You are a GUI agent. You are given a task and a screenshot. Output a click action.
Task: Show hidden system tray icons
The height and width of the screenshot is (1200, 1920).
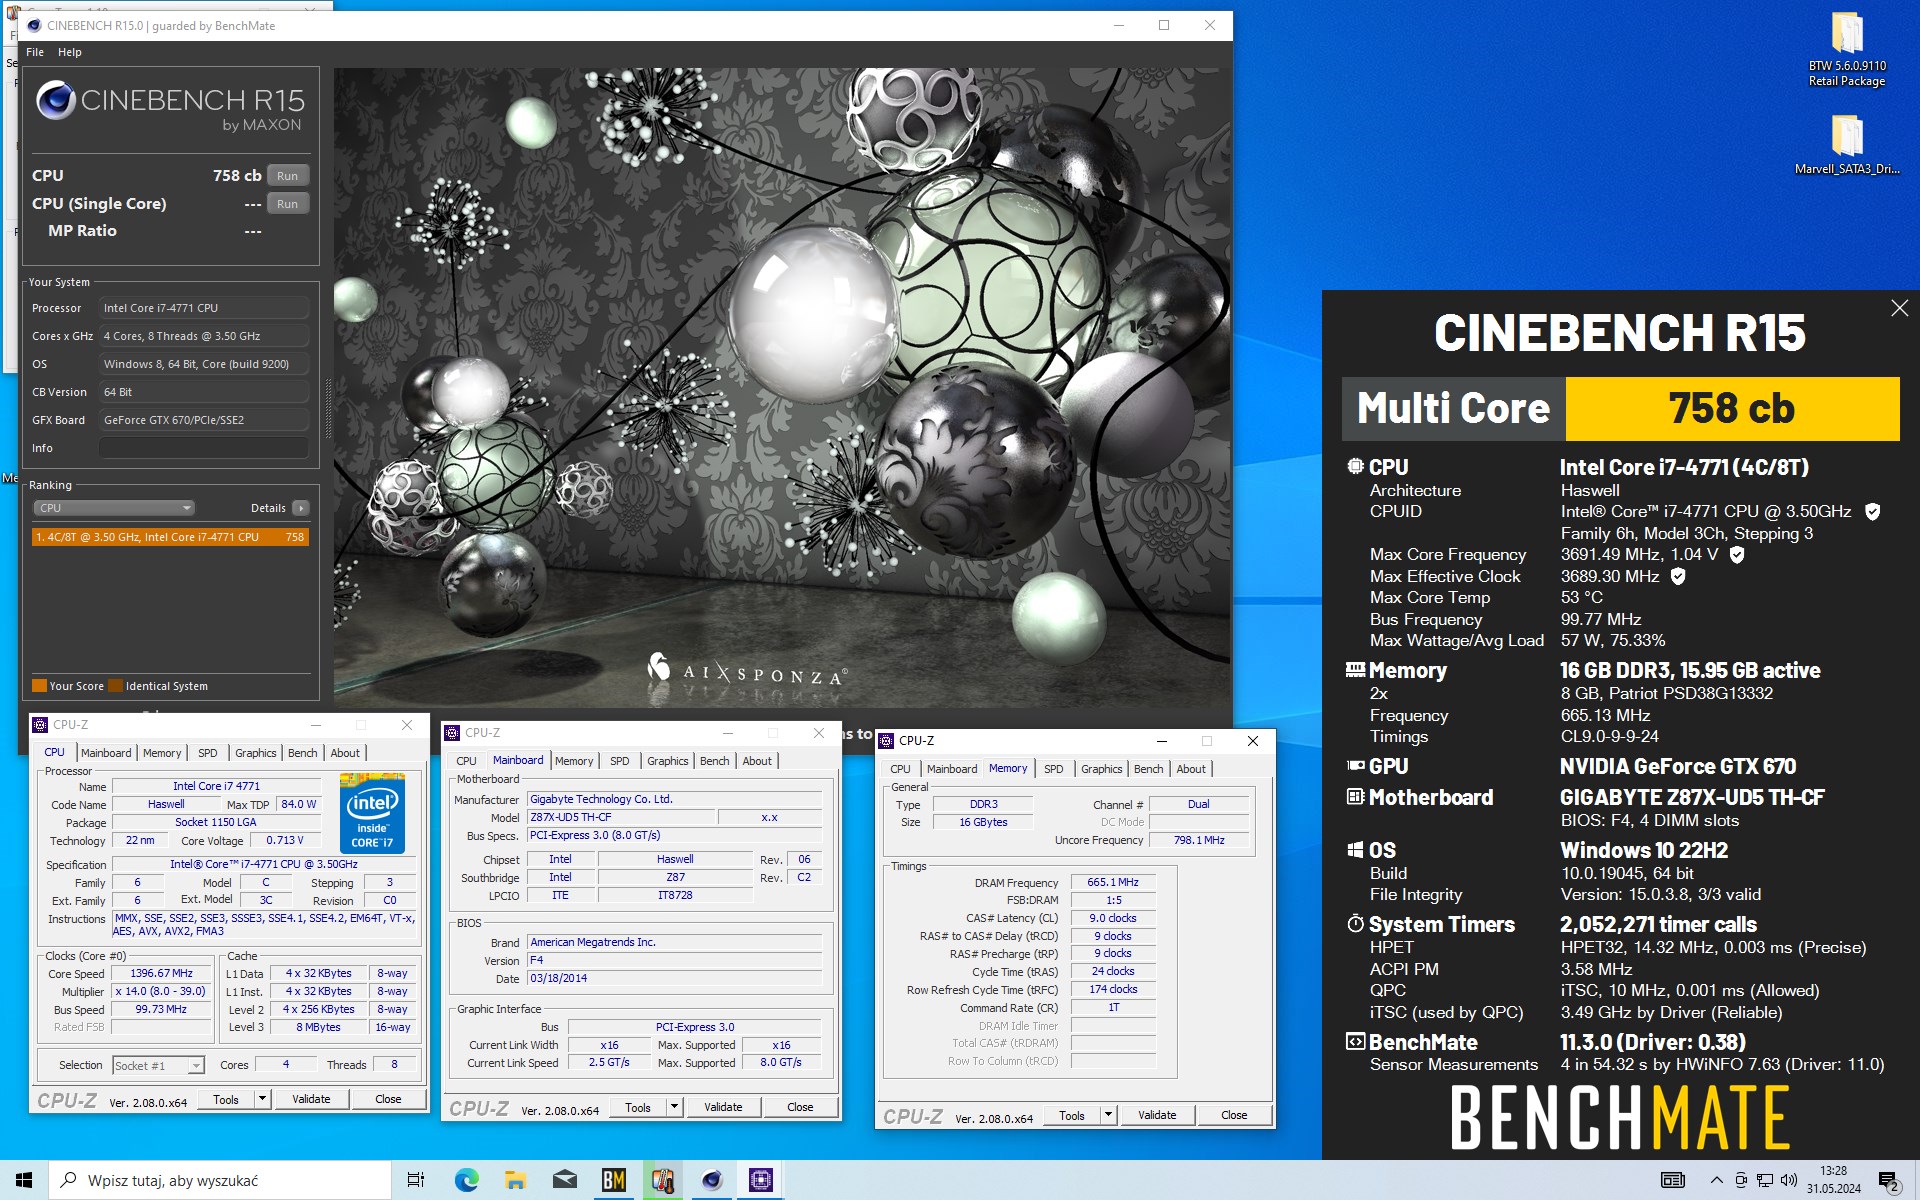1716,1180
